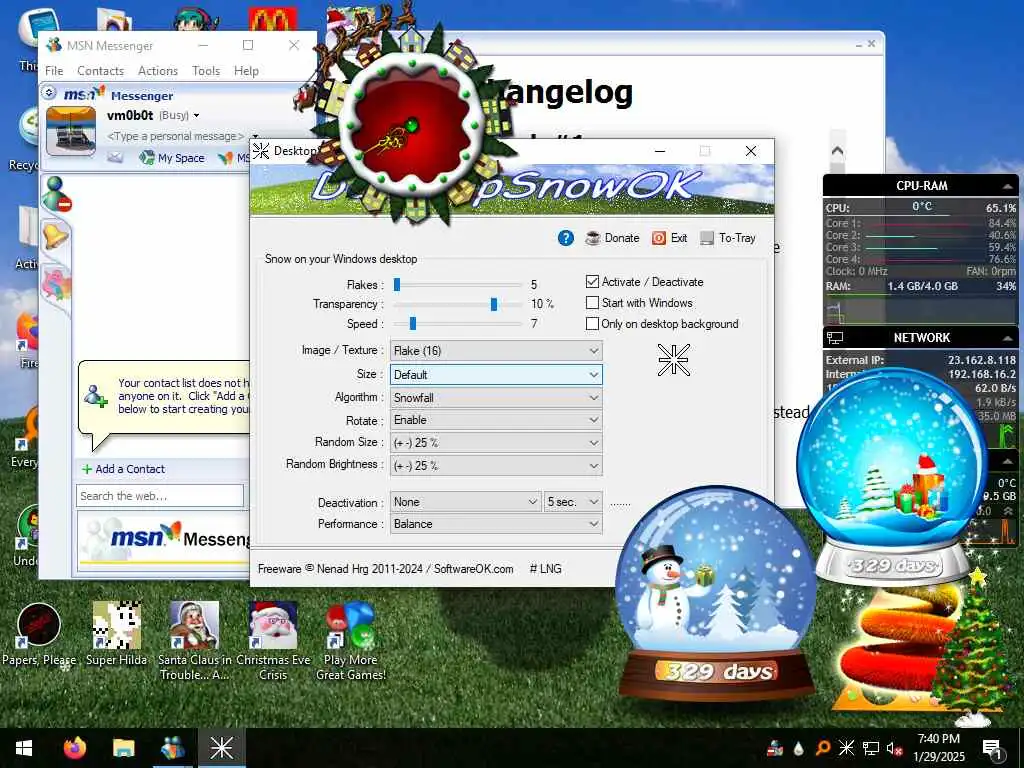The image size is (1024, 768).
Task: Click the email envelope icon in MSN Messenger
Action: 115,157
